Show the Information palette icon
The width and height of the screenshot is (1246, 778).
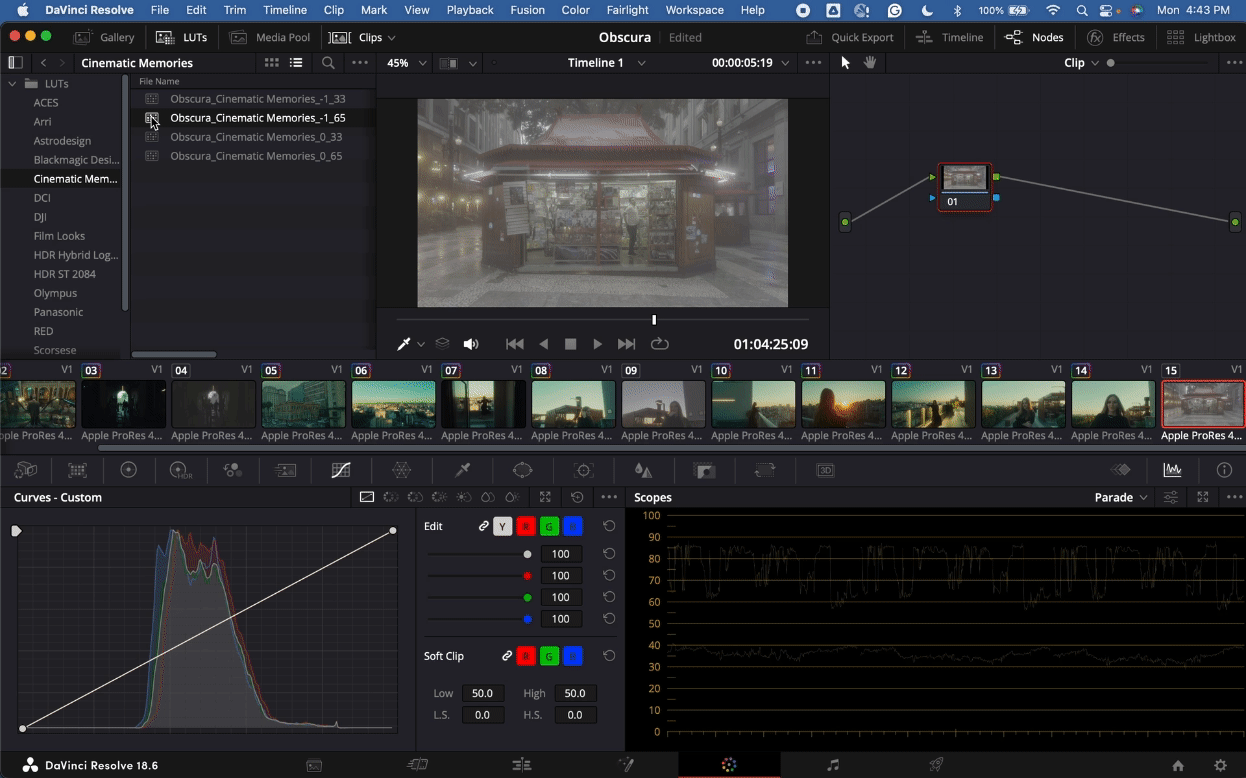1224,470
